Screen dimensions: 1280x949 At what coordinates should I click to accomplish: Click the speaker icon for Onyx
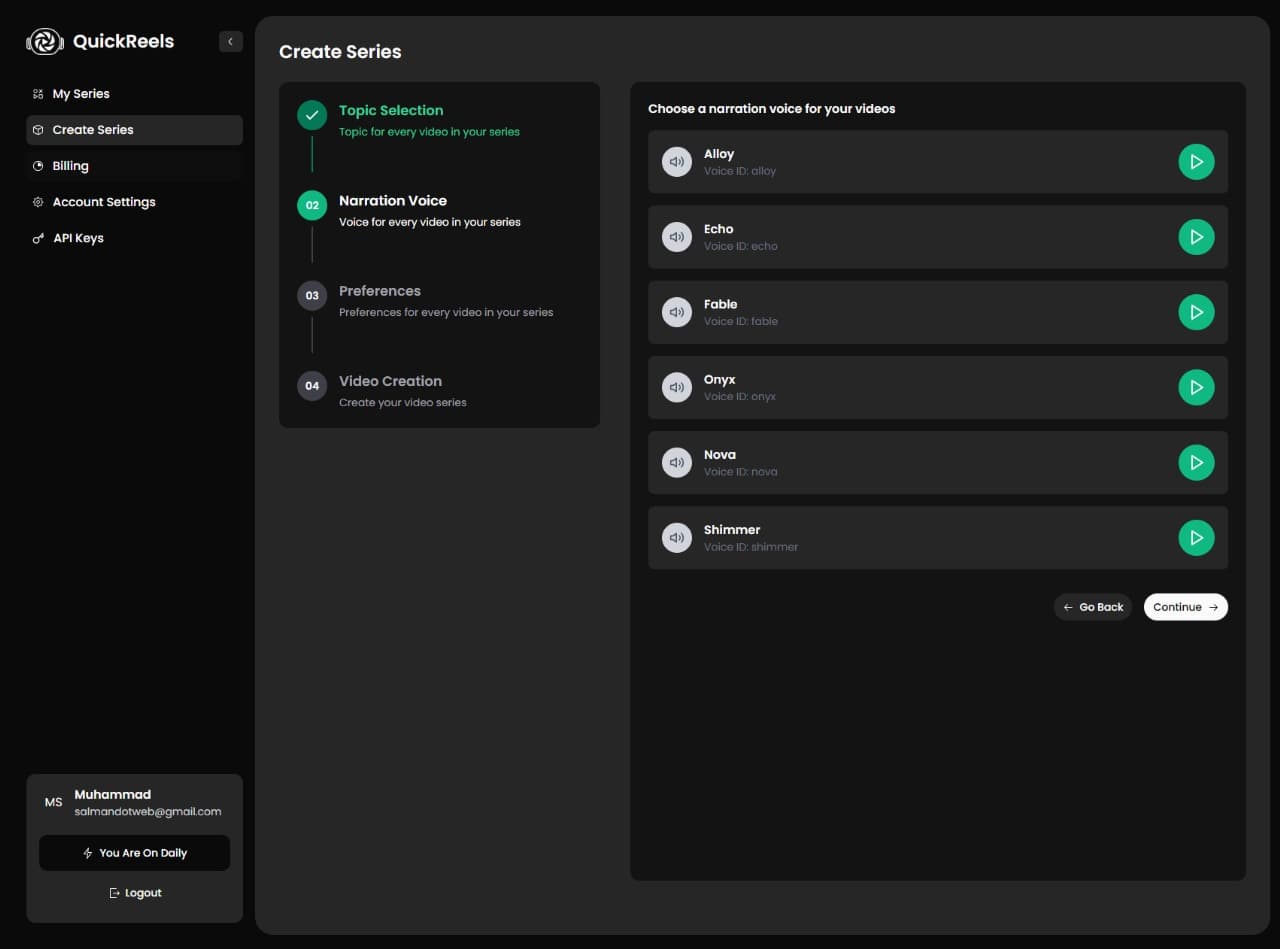click(677, 387)
